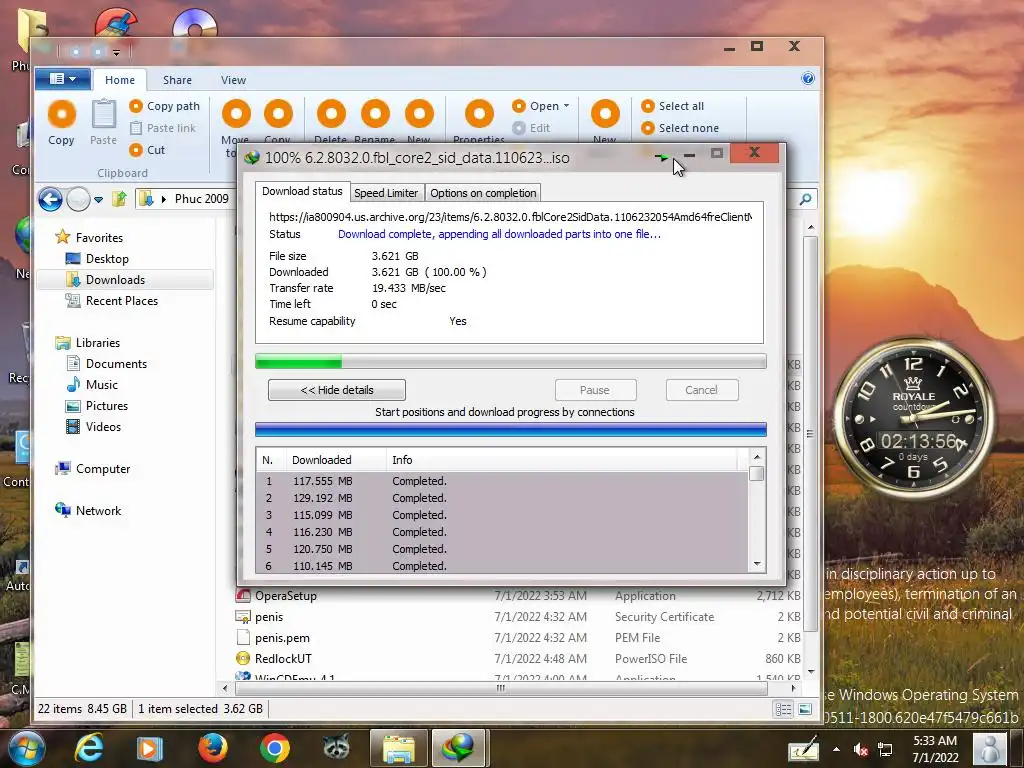Switch to the Home ribbon tab
This screenshot has height=768, width=1024.
tap(120, 80)
